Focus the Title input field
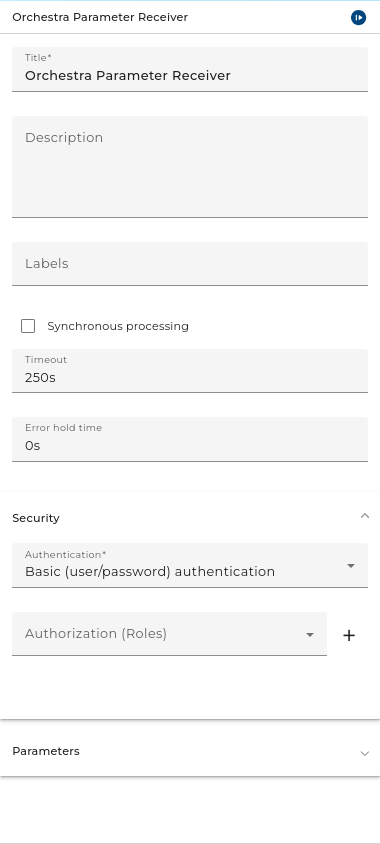Screen dimensions: 380x844 pos(190,69)
